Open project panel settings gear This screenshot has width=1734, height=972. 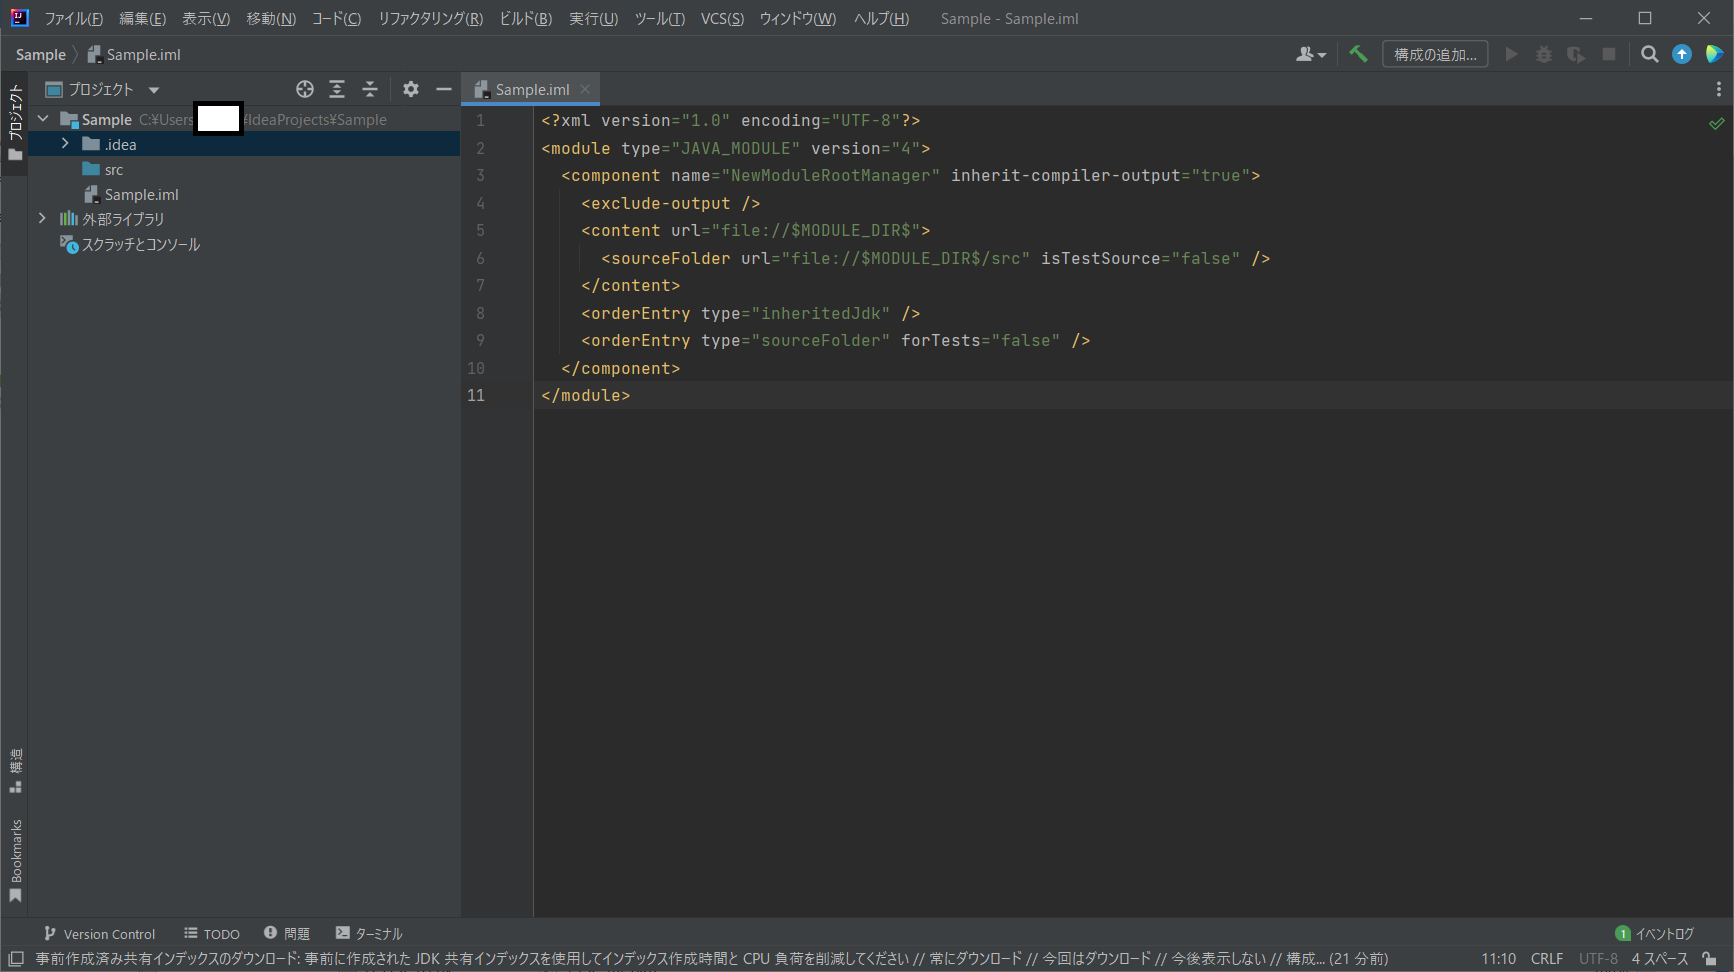point(411,89)
